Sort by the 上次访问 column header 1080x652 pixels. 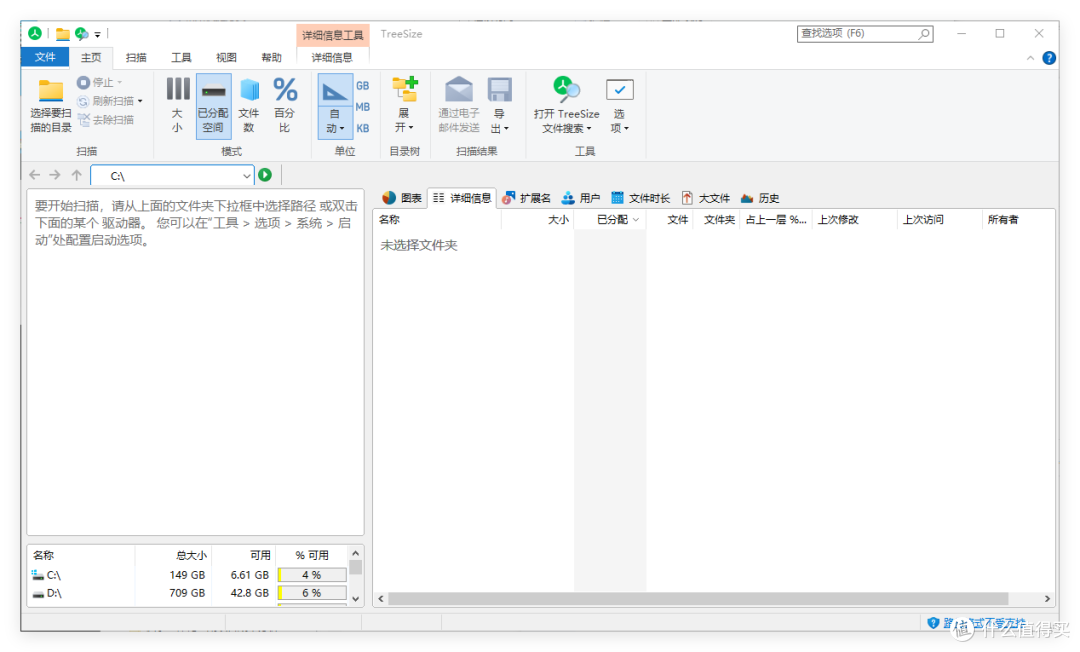pyautogui.click(x=939, y=220)
